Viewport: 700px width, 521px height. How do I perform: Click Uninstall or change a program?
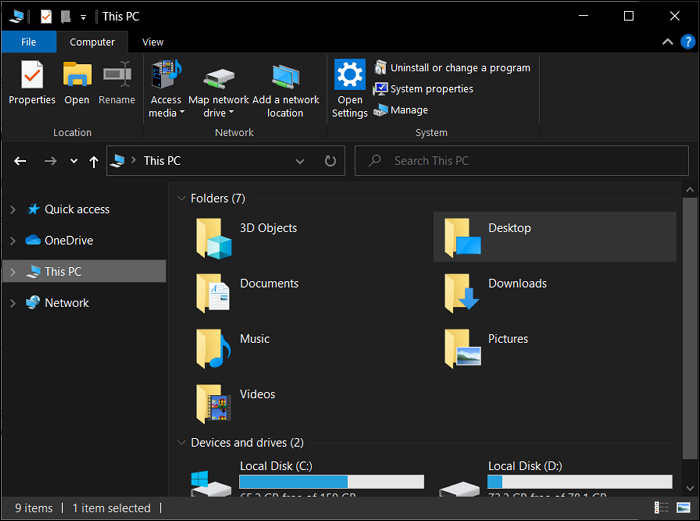(452, 68)
